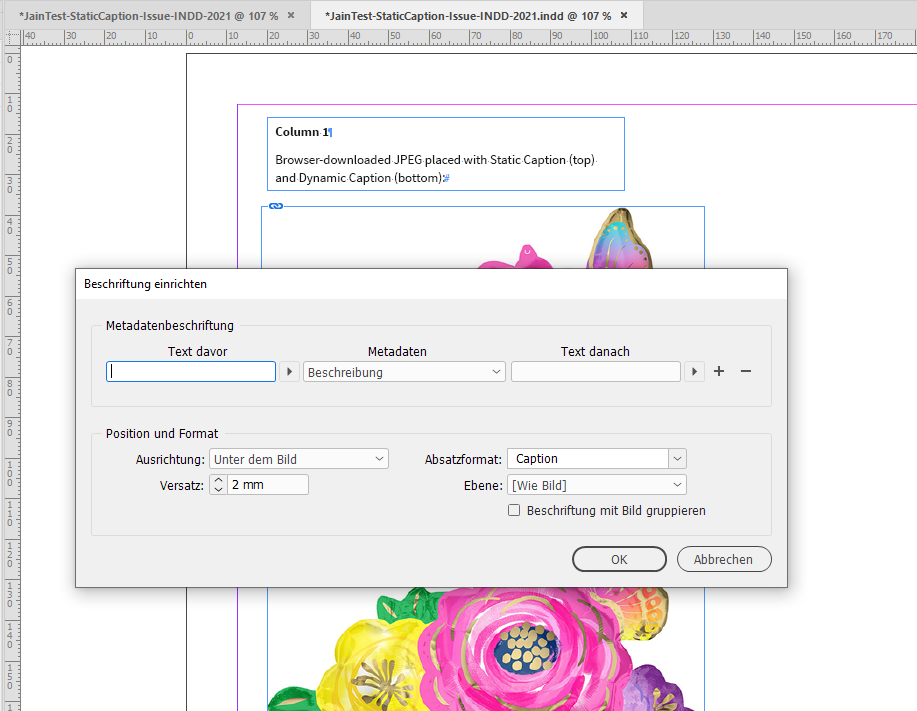This screenshot has width=917, height=711.
Task: Open the Absatzformat dropdown showing Caption
Action: (596, 458)
